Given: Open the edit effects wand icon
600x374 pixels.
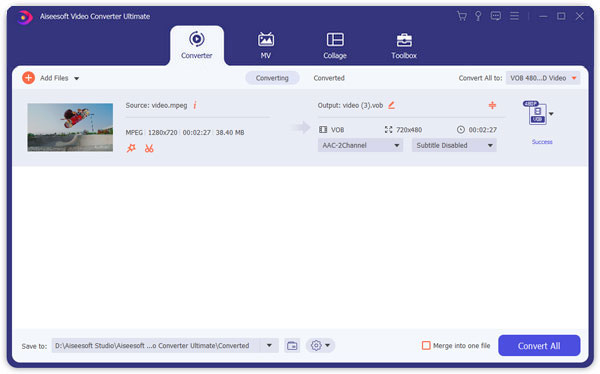Looking at the screenshot, I should coord(131,148).
